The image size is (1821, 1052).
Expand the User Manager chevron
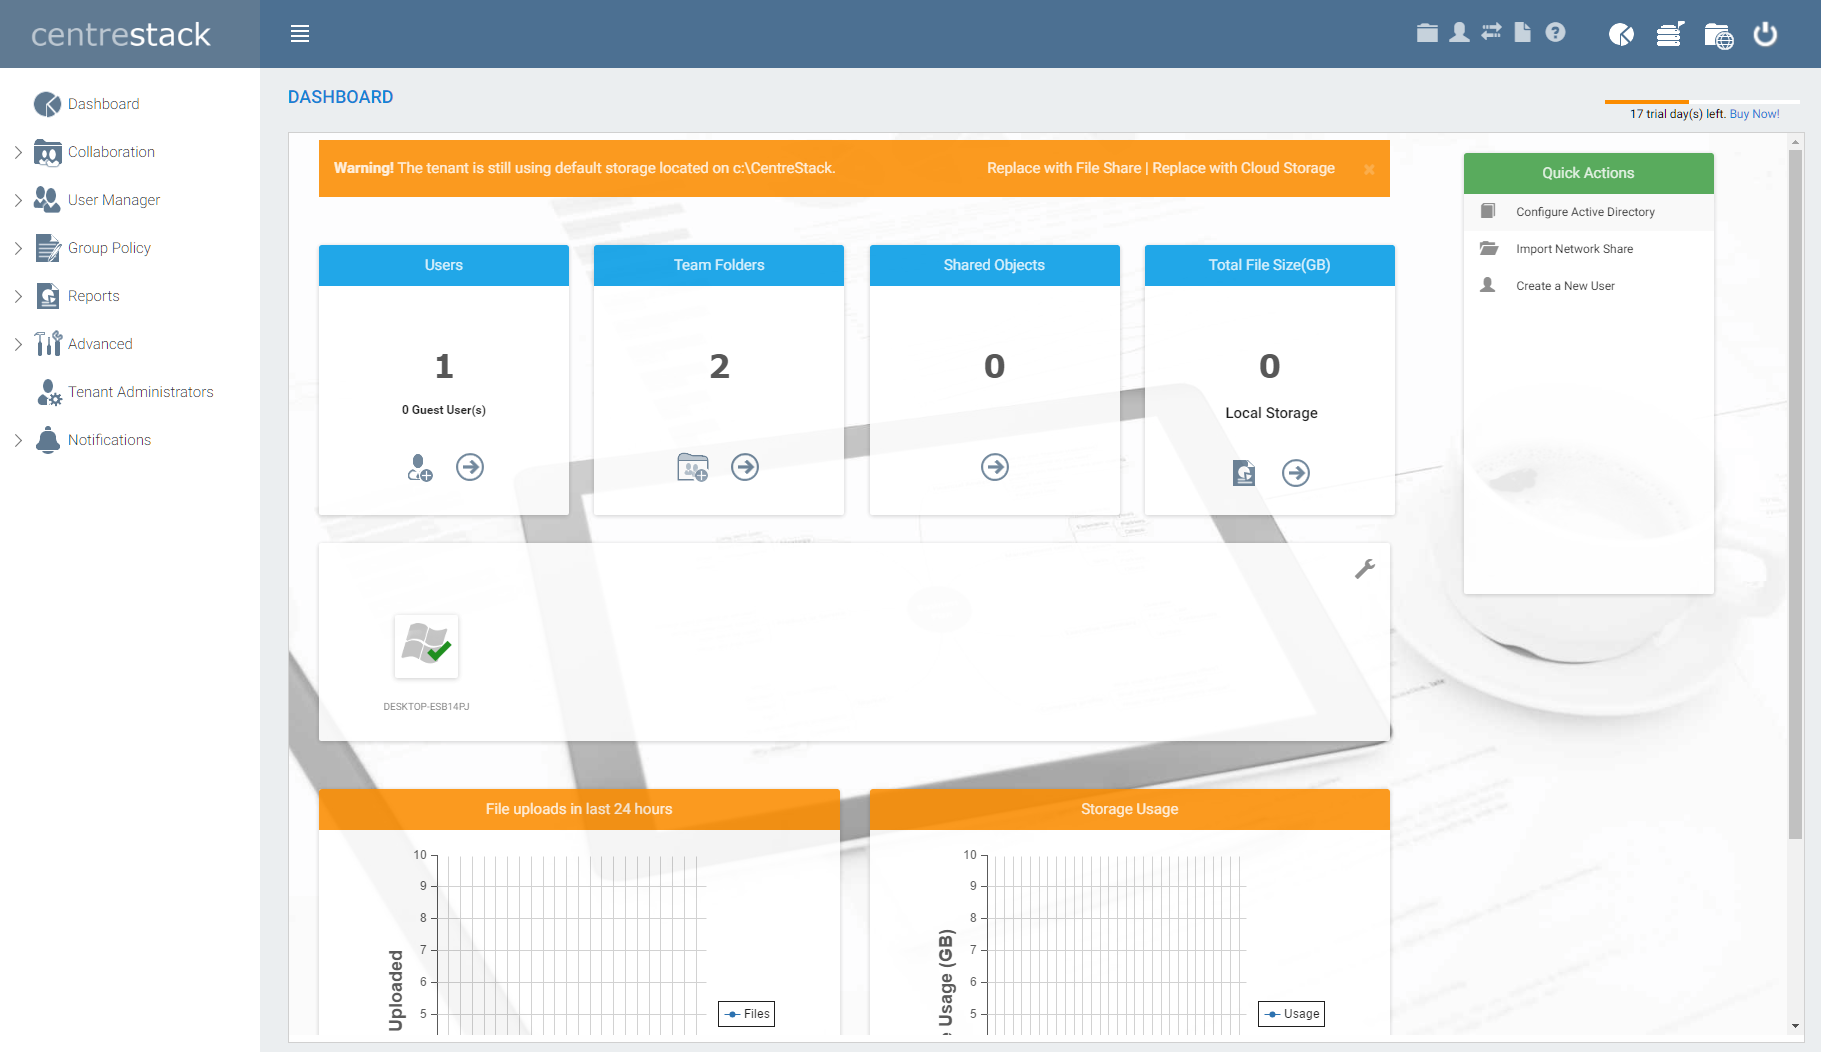(x=18, y=200)
